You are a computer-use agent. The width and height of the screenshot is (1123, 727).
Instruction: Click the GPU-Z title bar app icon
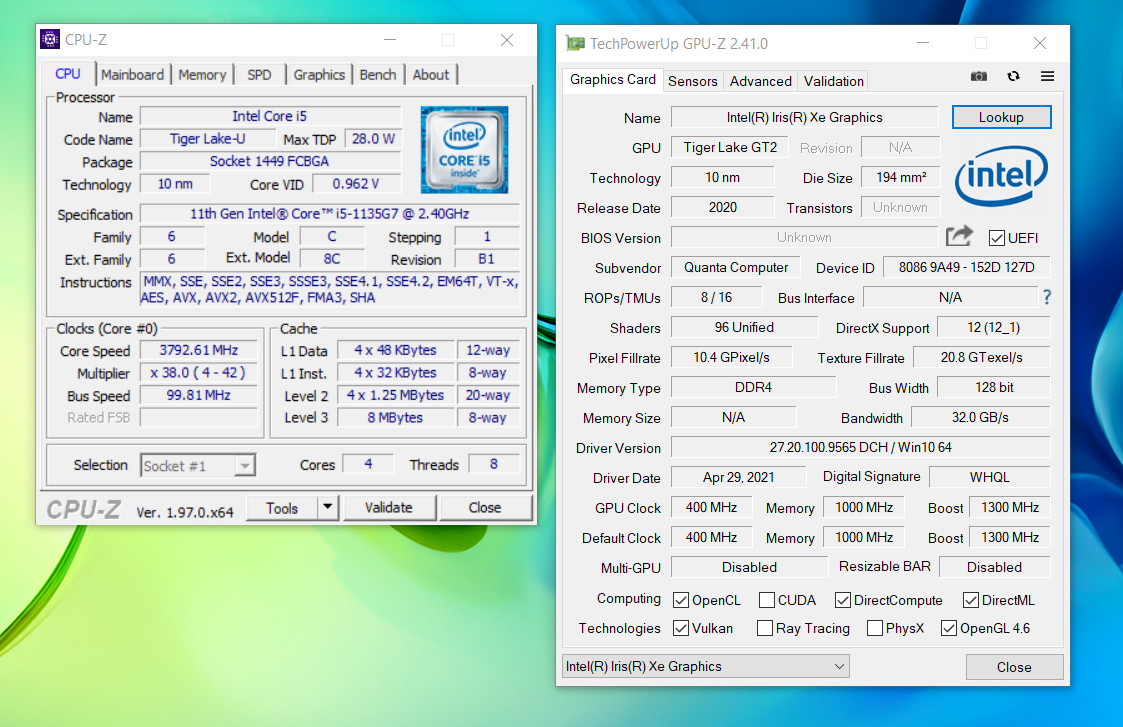[x=575, y=44]
